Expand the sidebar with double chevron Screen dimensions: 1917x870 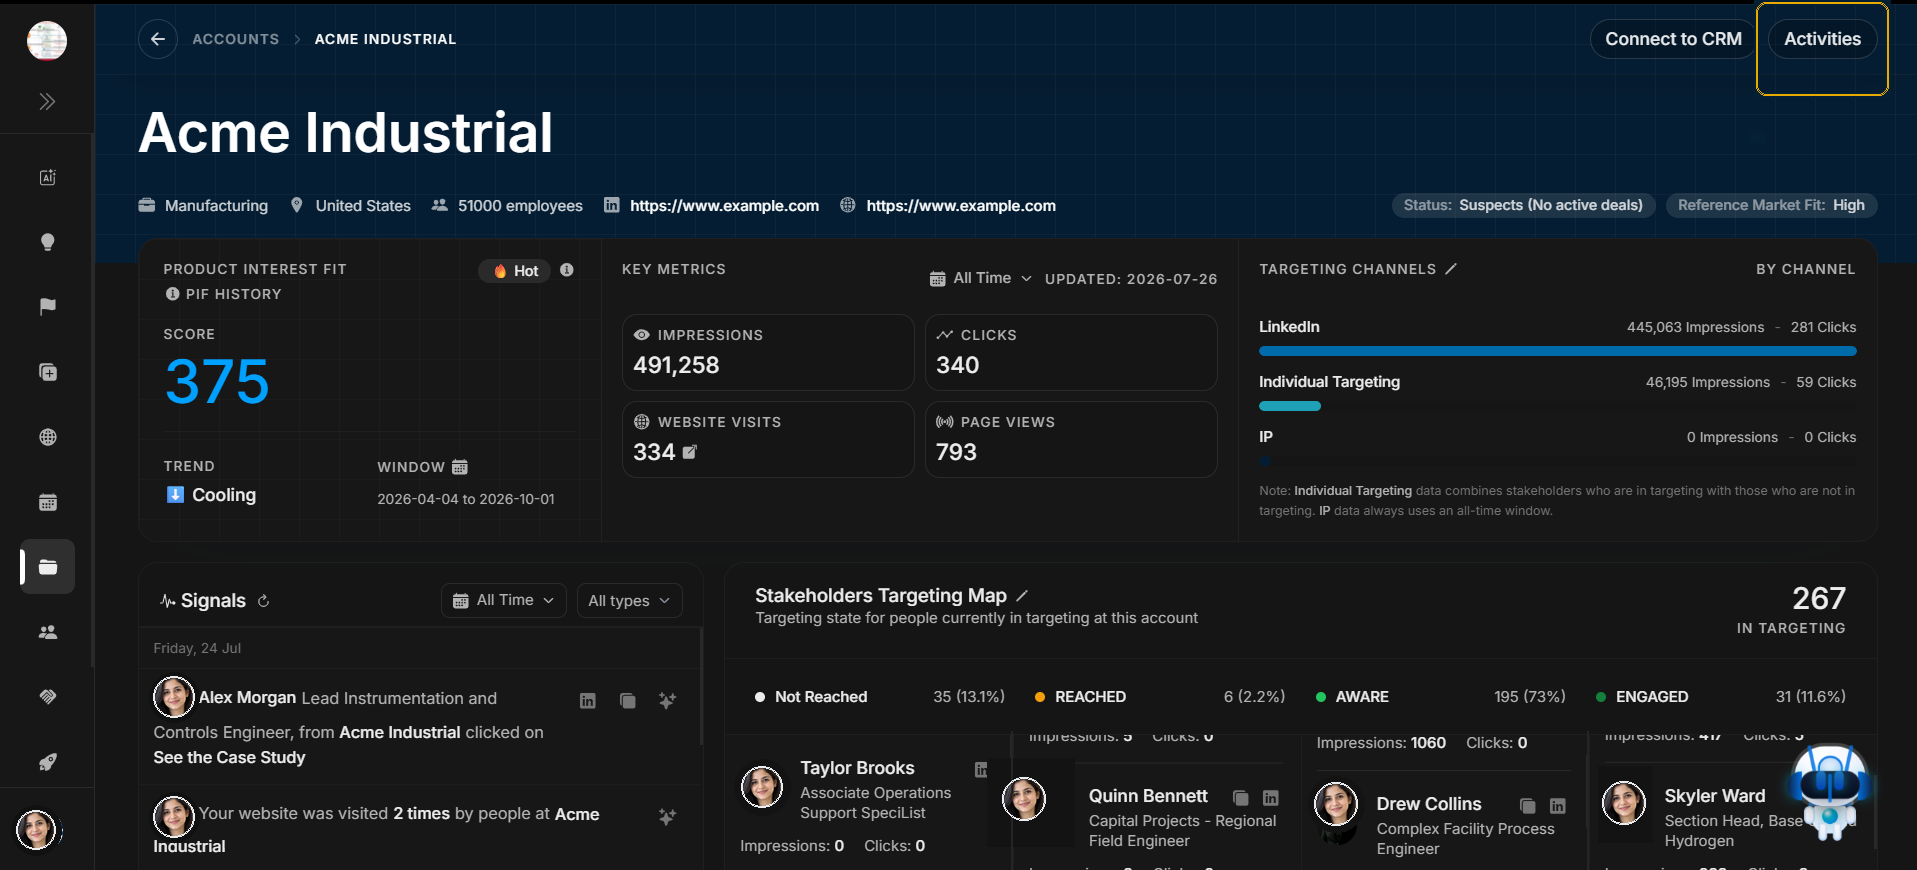coord(47,101)
